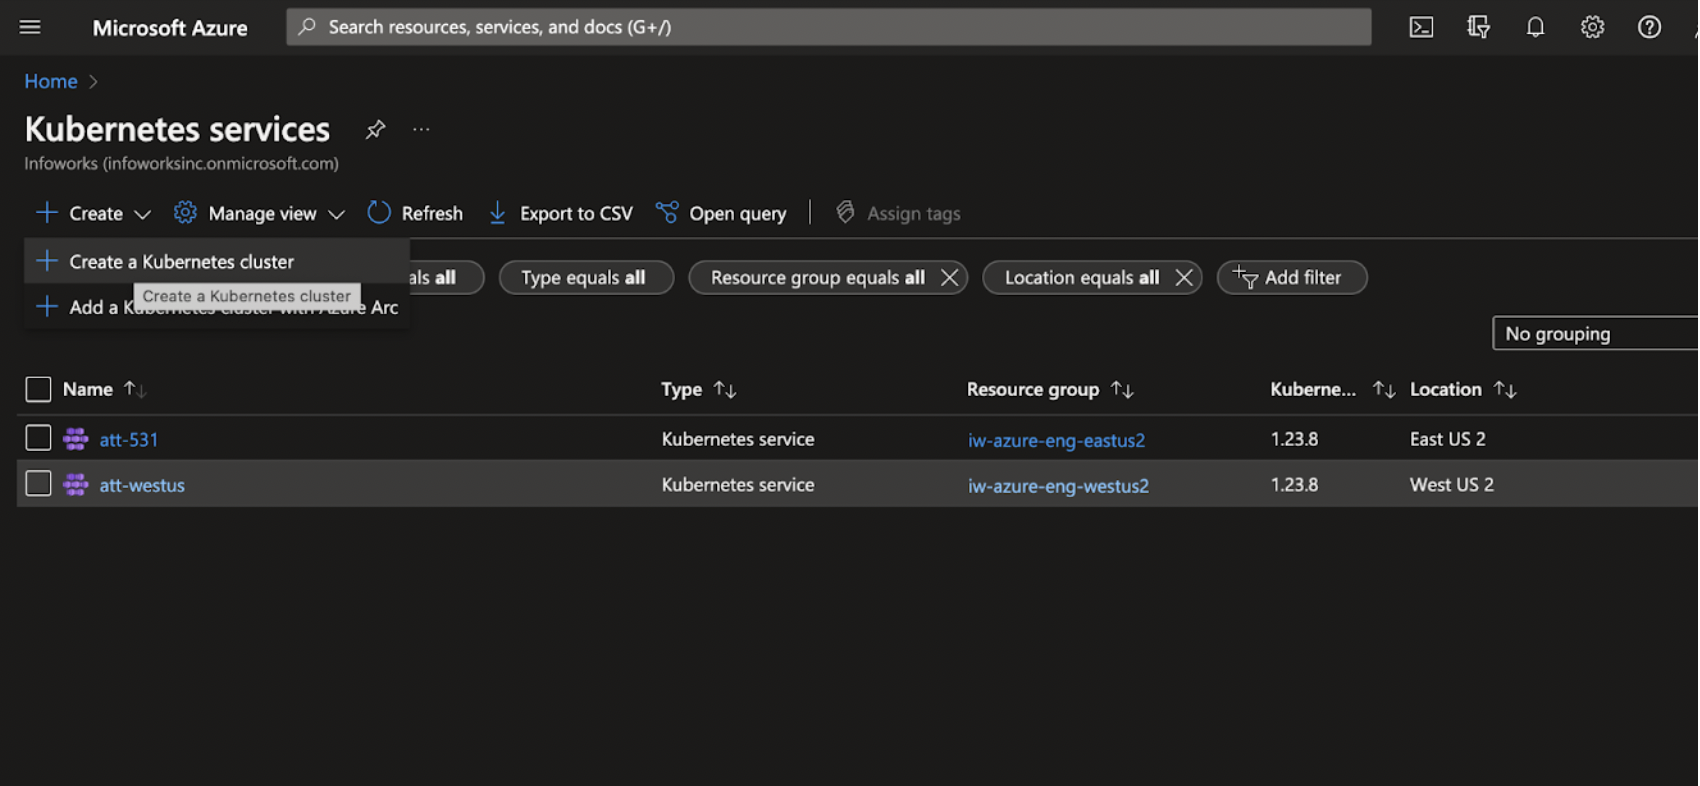The image size is (1700, 786).
Task: Click the East US 2 location cell
Action: pos(1448,439)
